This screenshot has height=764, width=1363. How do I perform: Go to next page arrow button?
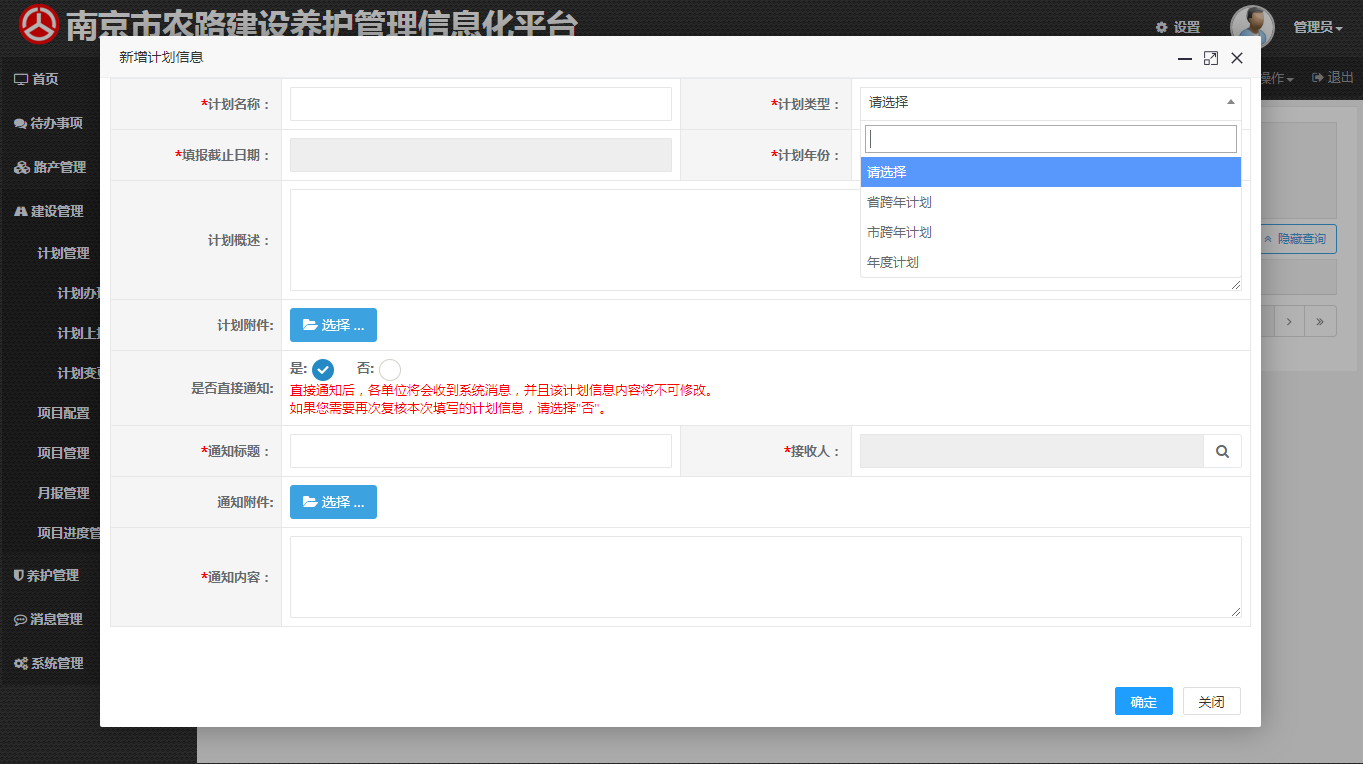(1289, 321)
